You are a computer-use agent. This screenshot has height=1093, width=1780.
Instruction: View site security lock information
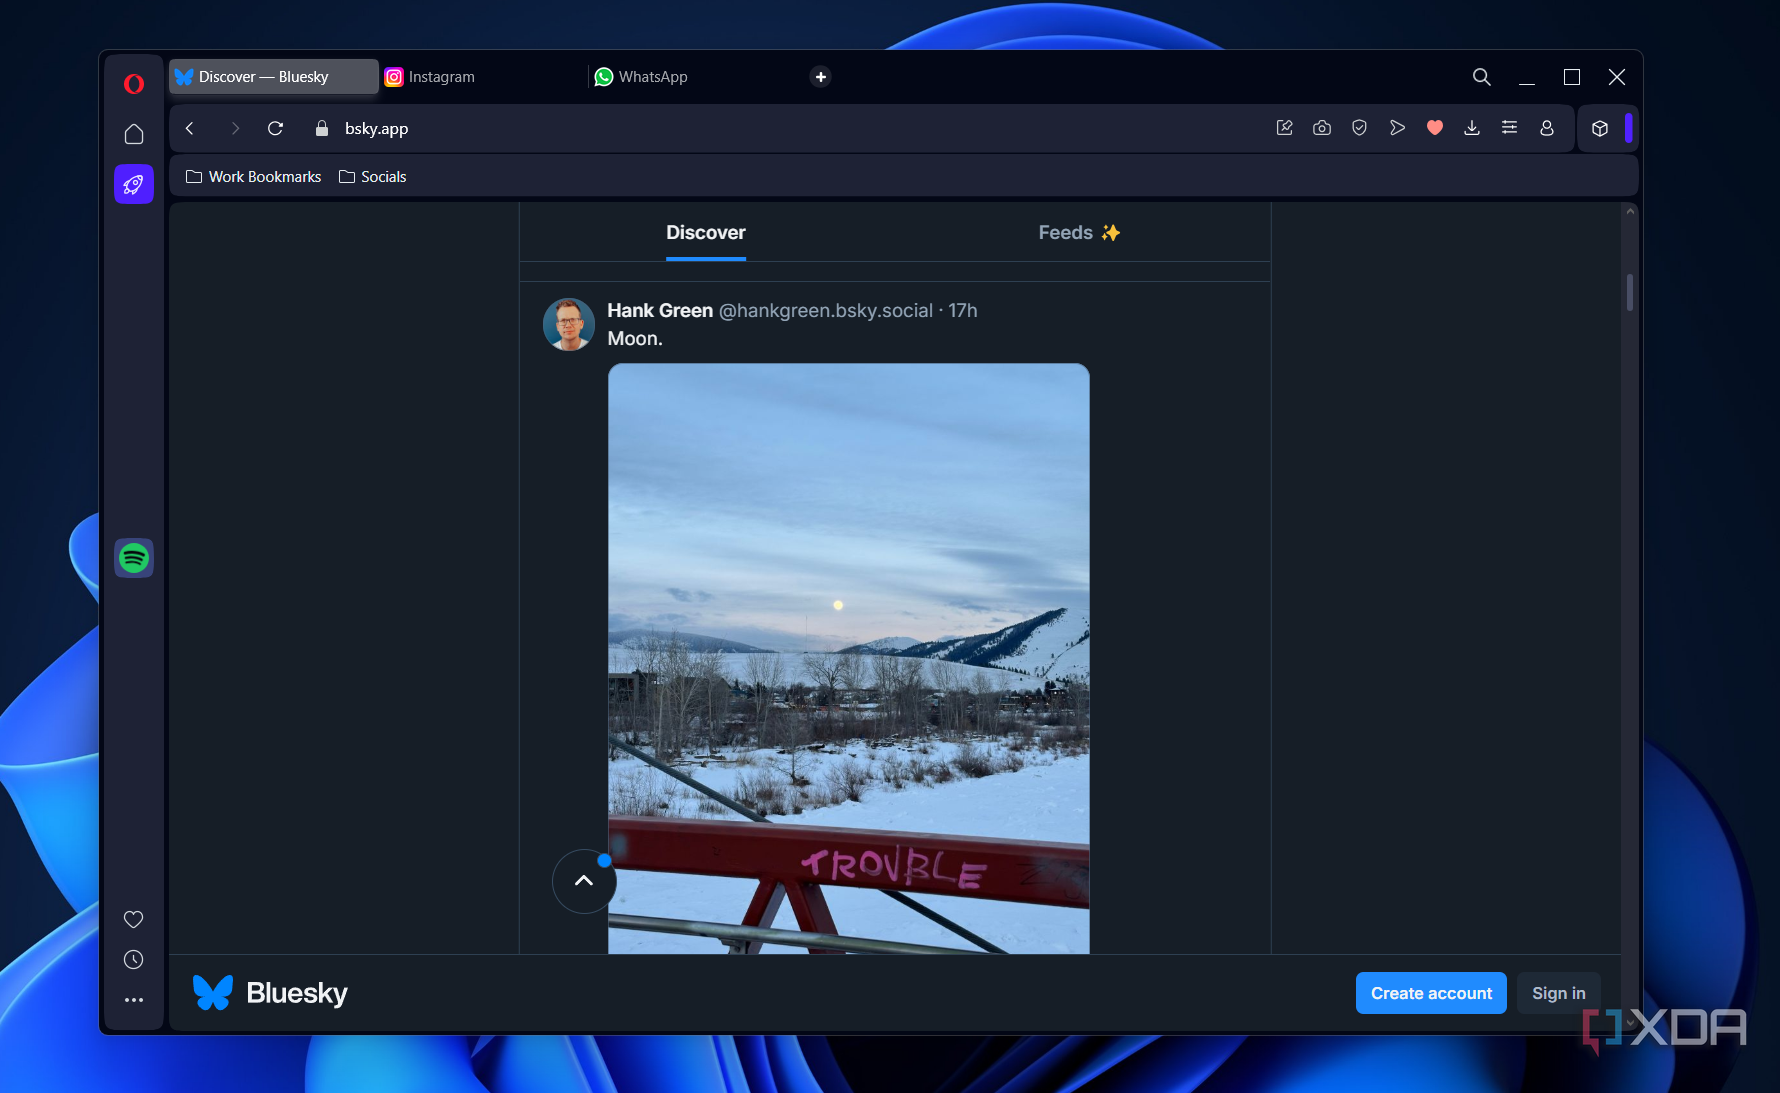pyautogui.click(x=322, y=128)
